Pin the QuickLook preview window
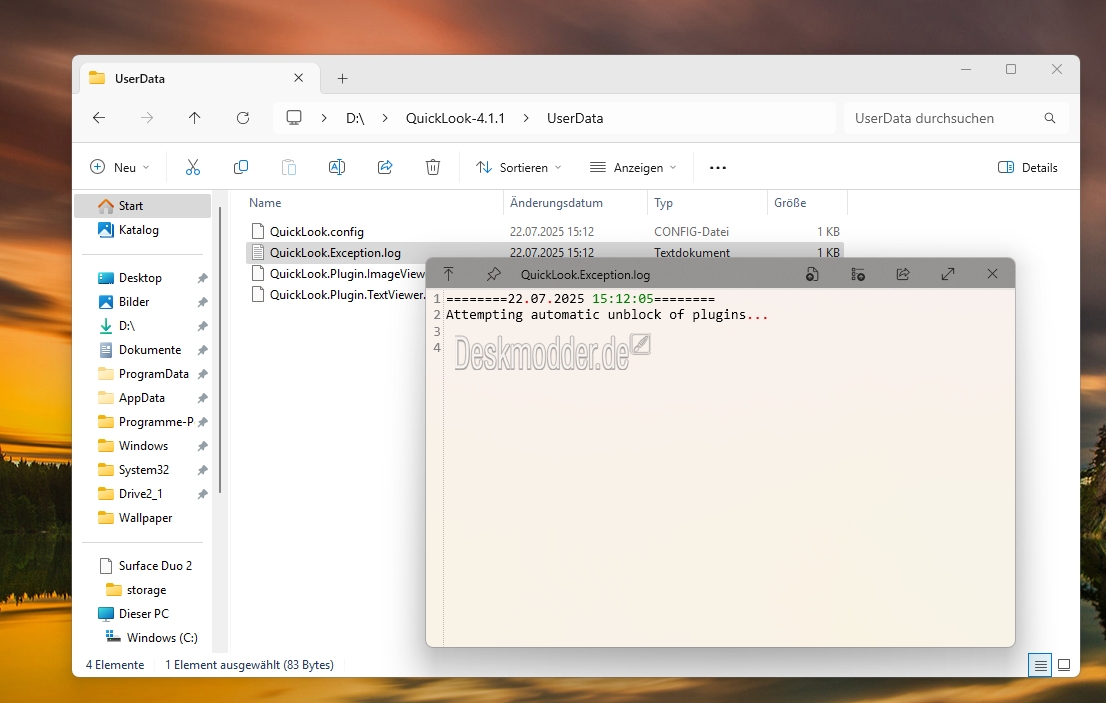Viewport: 1106px width, 703px height. tap(494, 274)
